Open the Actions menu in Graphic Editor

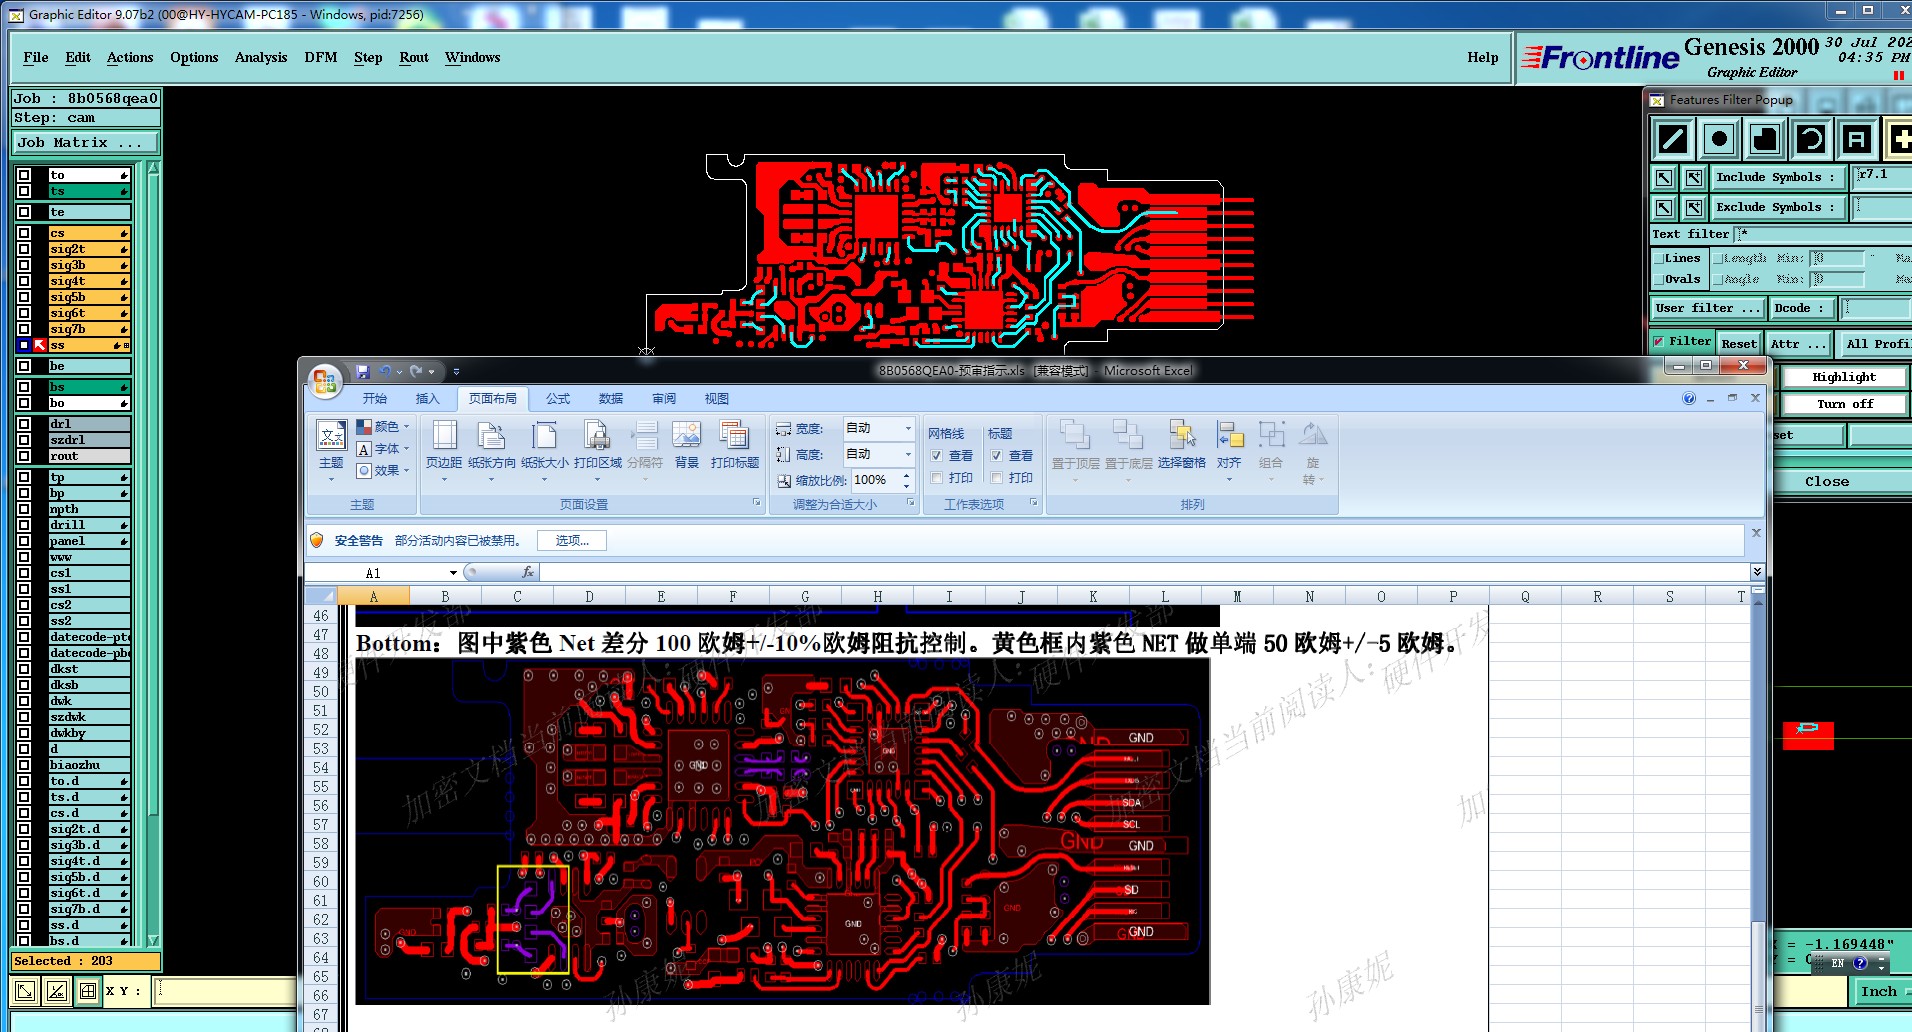(x=130, y=58)
